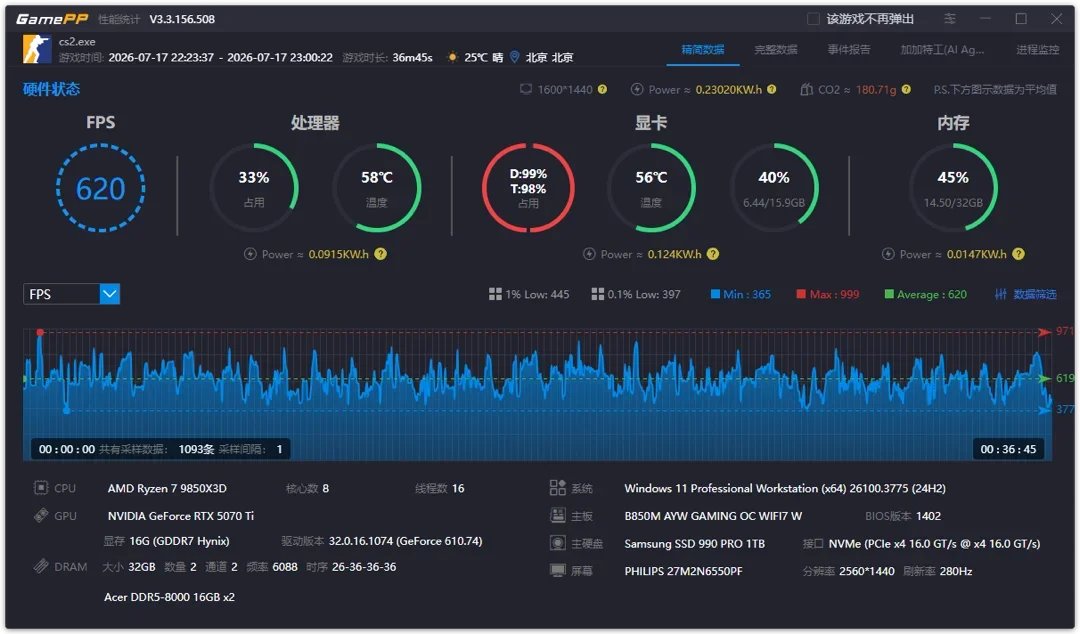Expand the FPS metric dropdown arrow
The width and height of the screenshot is (1080, 634).
tap(110, 294)
